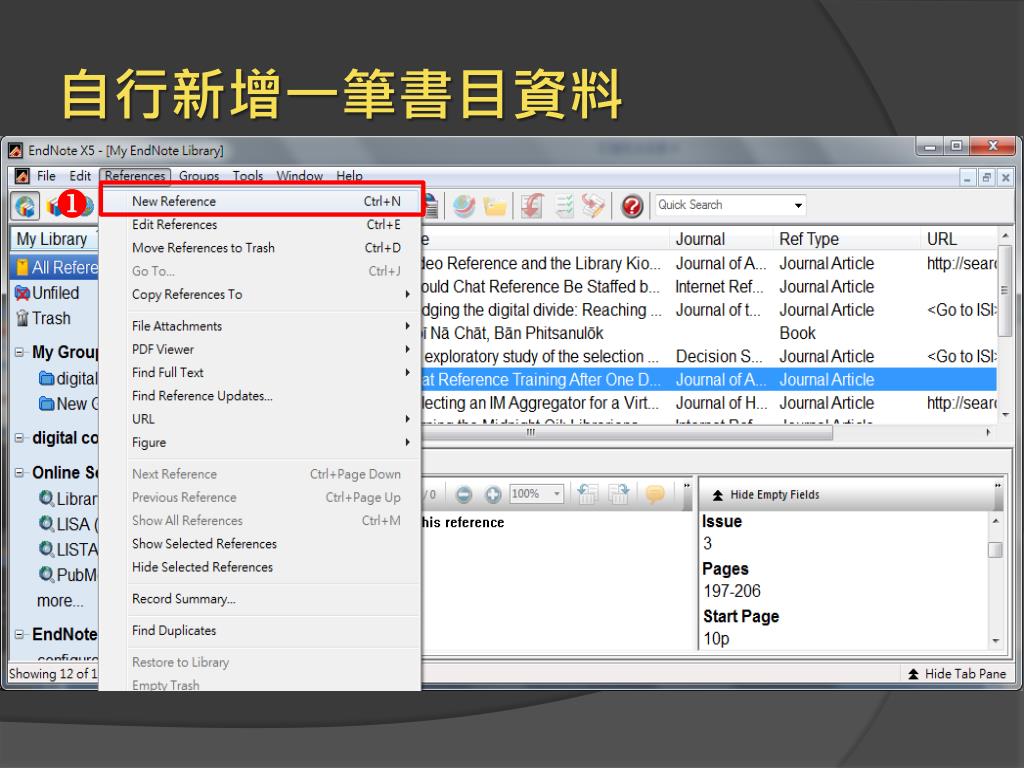The height and width of the screenshot is (768, 1024).
Task: Collapse the EndNote Web tree section
Action: pos(19,634)
